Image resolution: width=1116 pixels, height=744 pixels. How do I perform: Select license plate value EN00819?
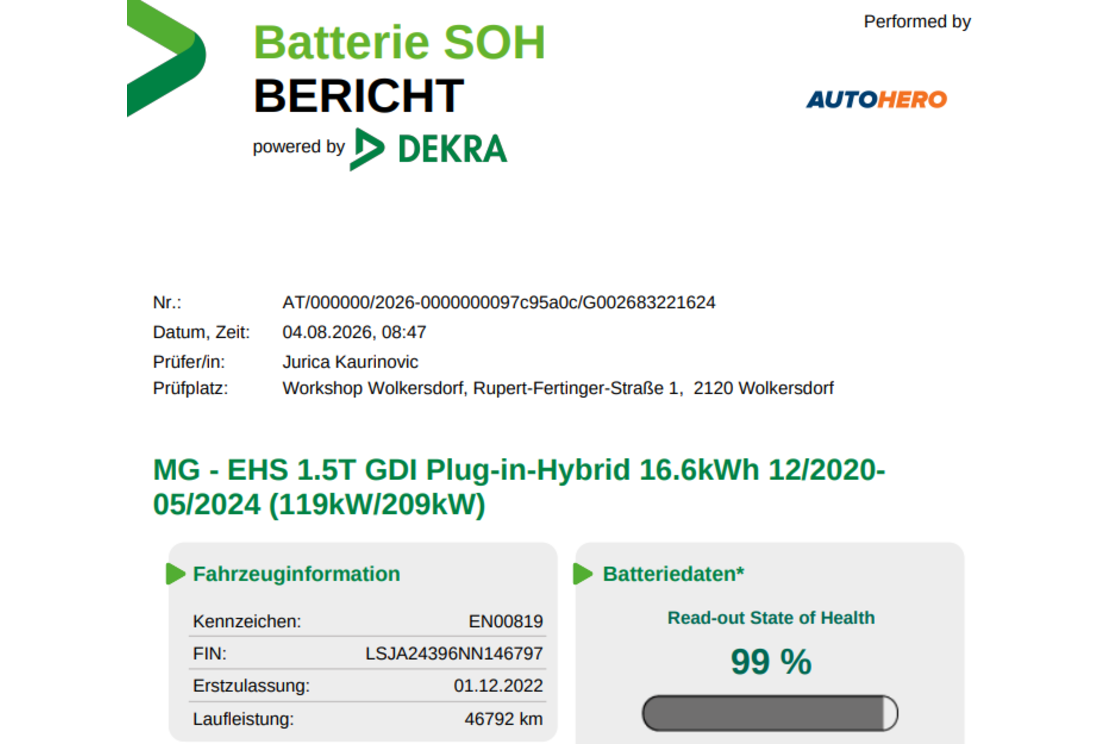(x=506, y=622)
